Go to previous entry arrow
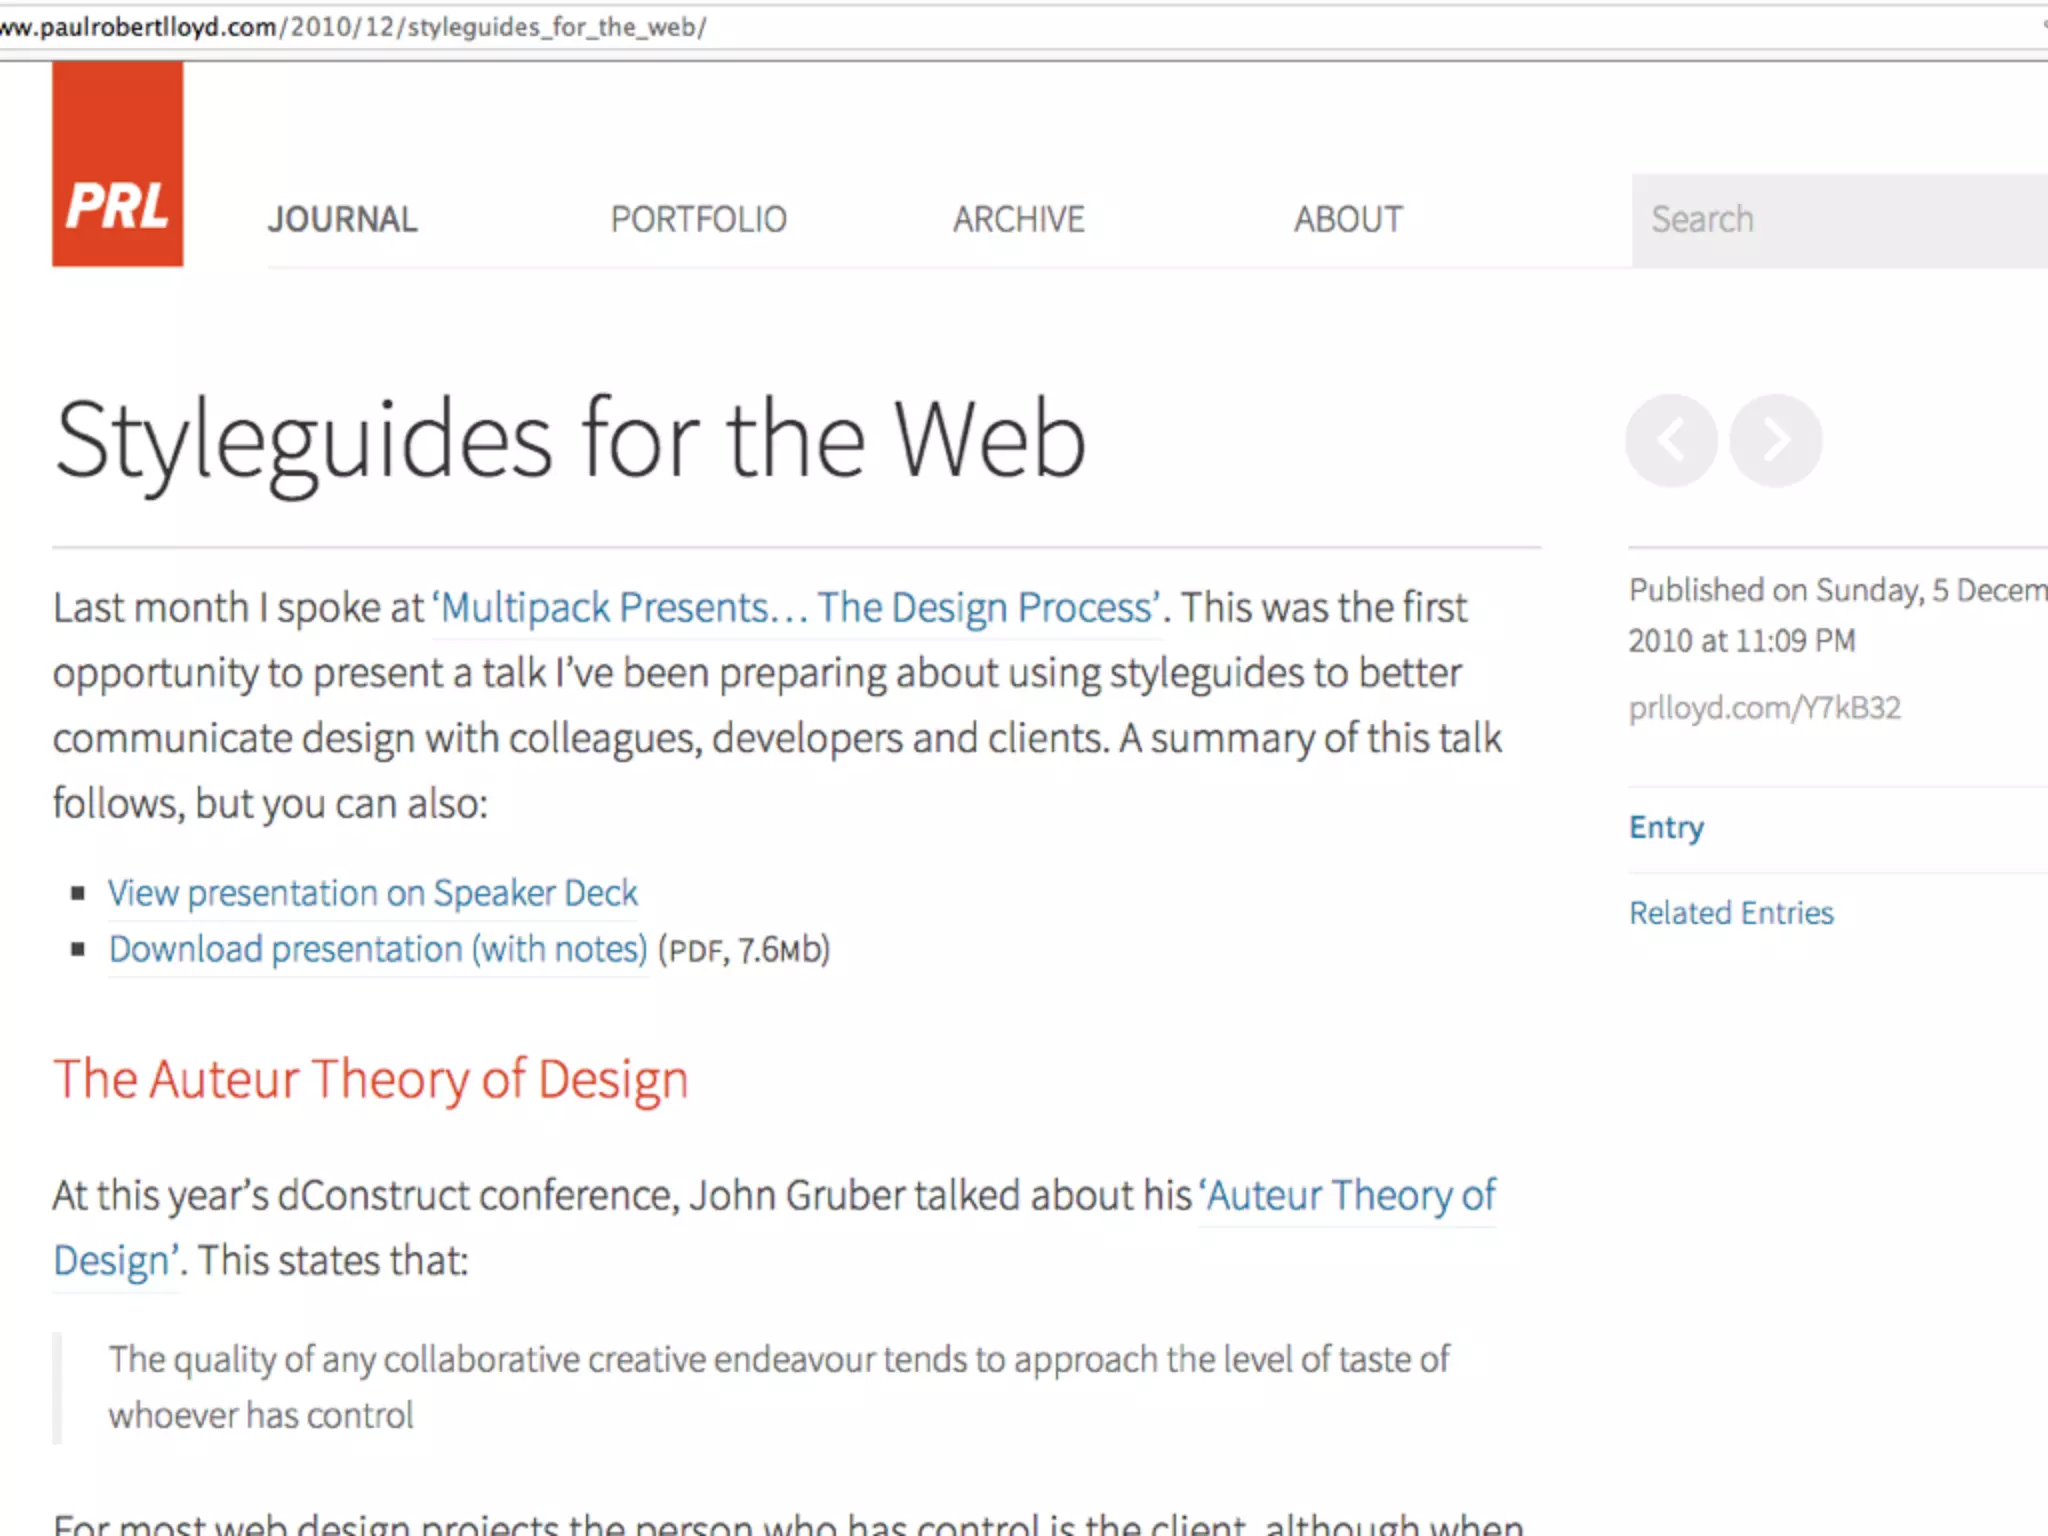This screenshot has height=1536, width=2048. click(x=1671, y=440)
